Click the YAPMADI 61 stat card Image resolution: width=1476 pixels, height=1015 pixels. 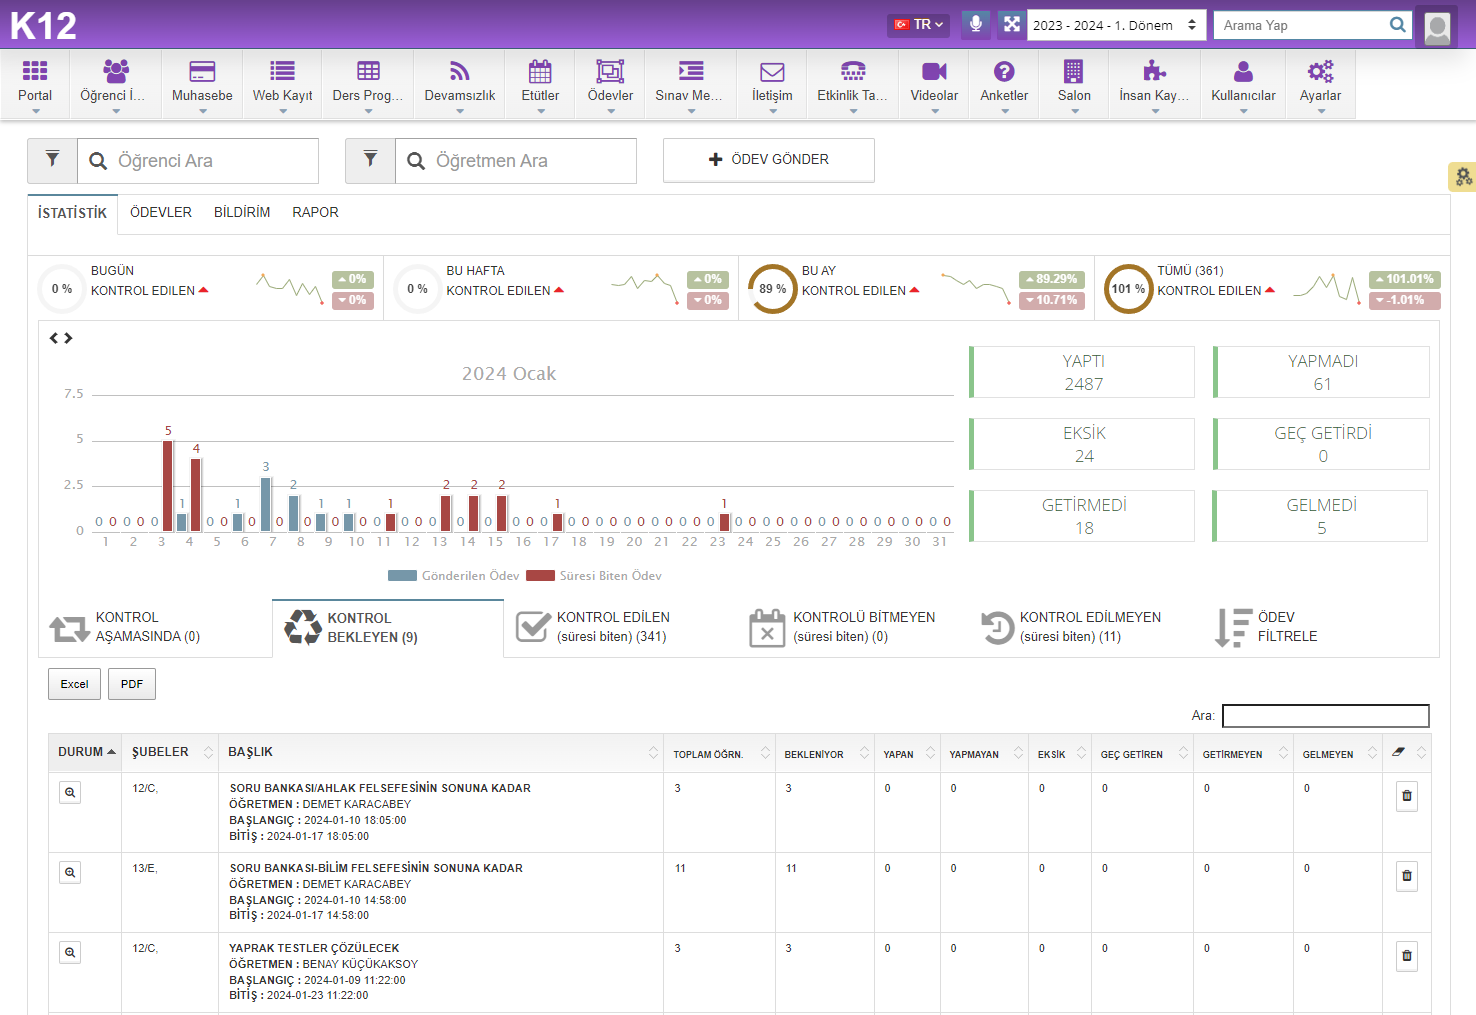point(1321,372)
